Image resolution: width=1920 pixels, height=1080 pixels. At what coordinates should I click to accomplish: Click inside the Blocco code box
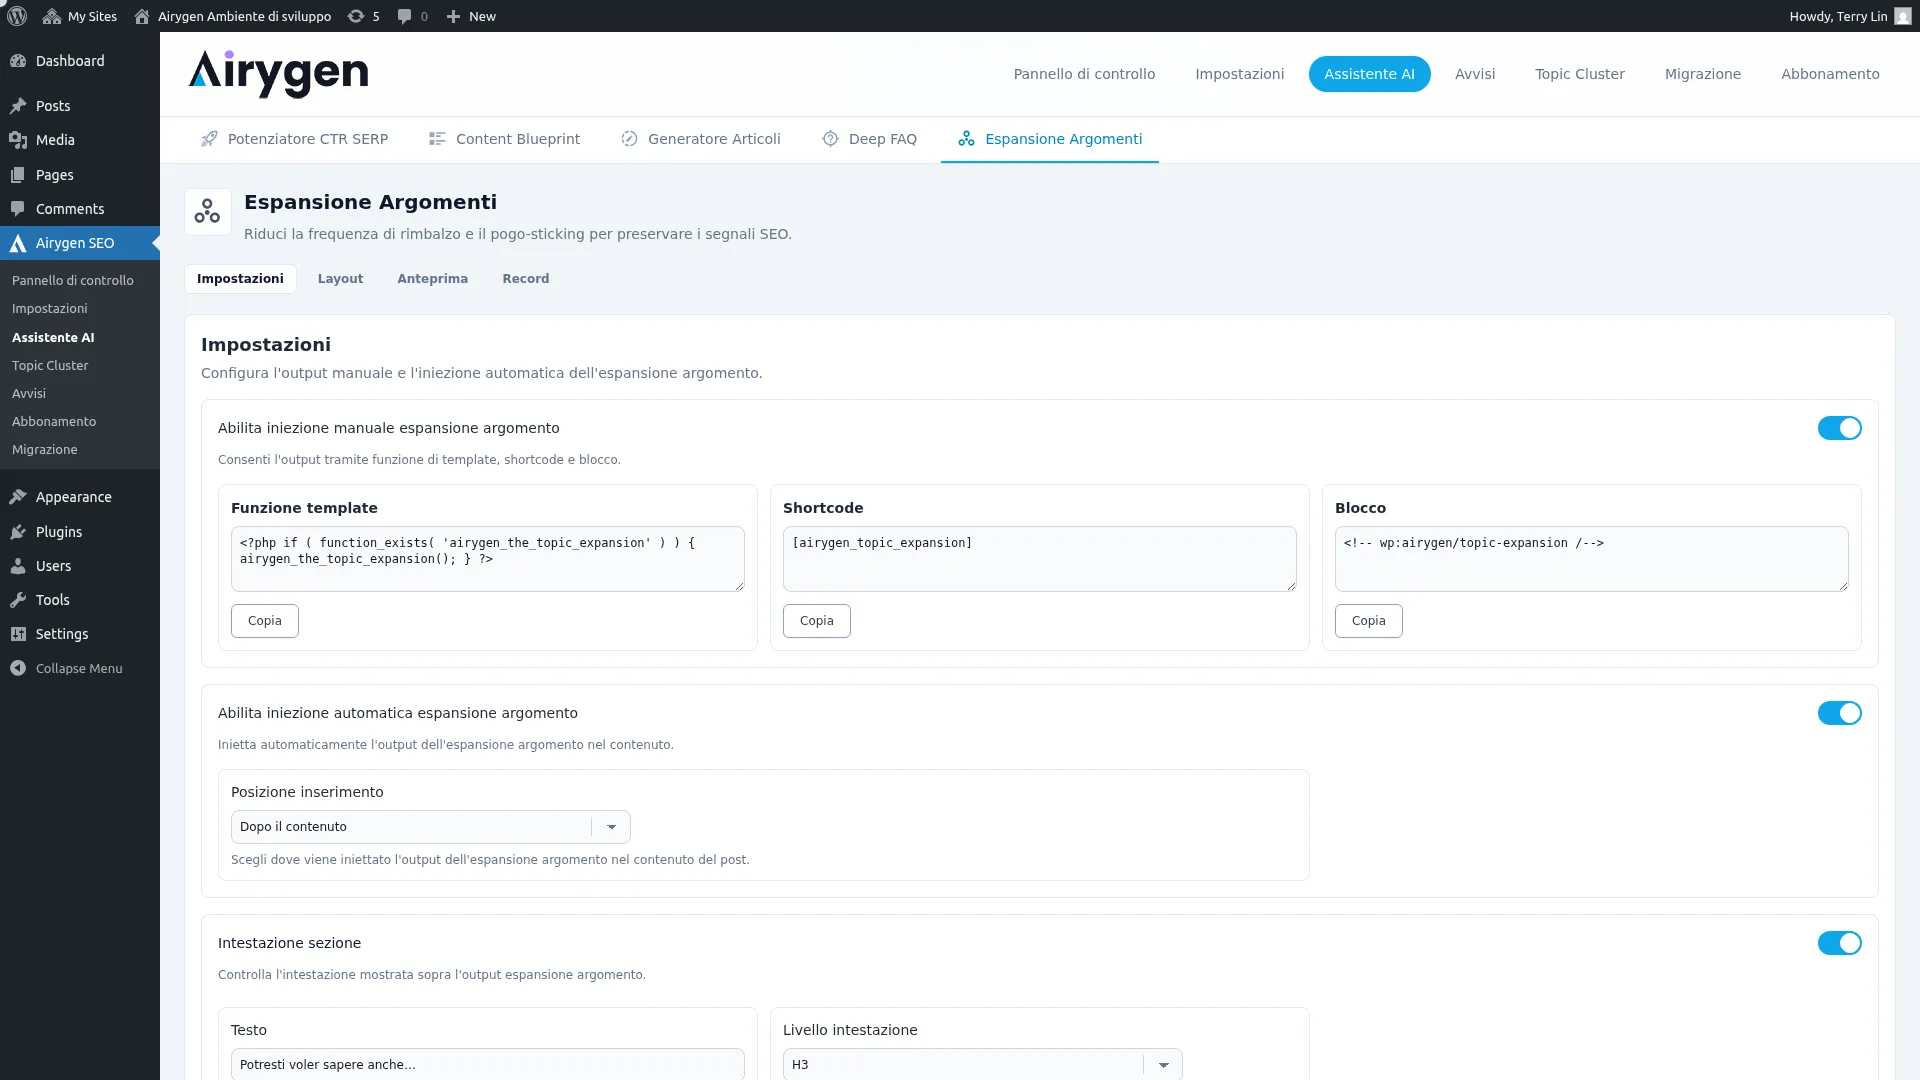[x=1592, y=559]
